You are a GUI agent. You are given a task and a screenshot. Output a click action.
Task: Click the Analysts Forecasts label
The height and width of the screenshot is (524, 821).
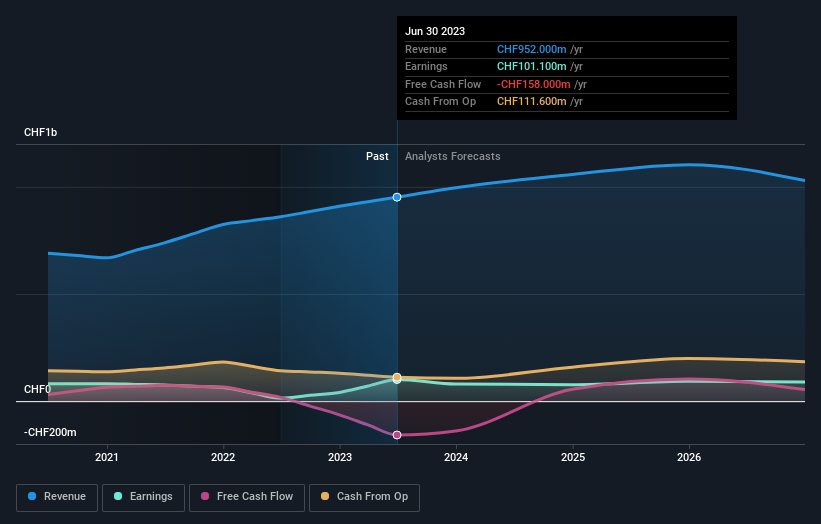click(x=452, y=157)
